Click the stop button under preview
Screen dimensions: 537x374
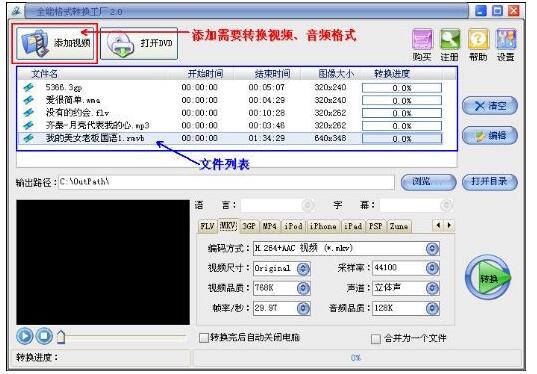(x=44, y=336)
